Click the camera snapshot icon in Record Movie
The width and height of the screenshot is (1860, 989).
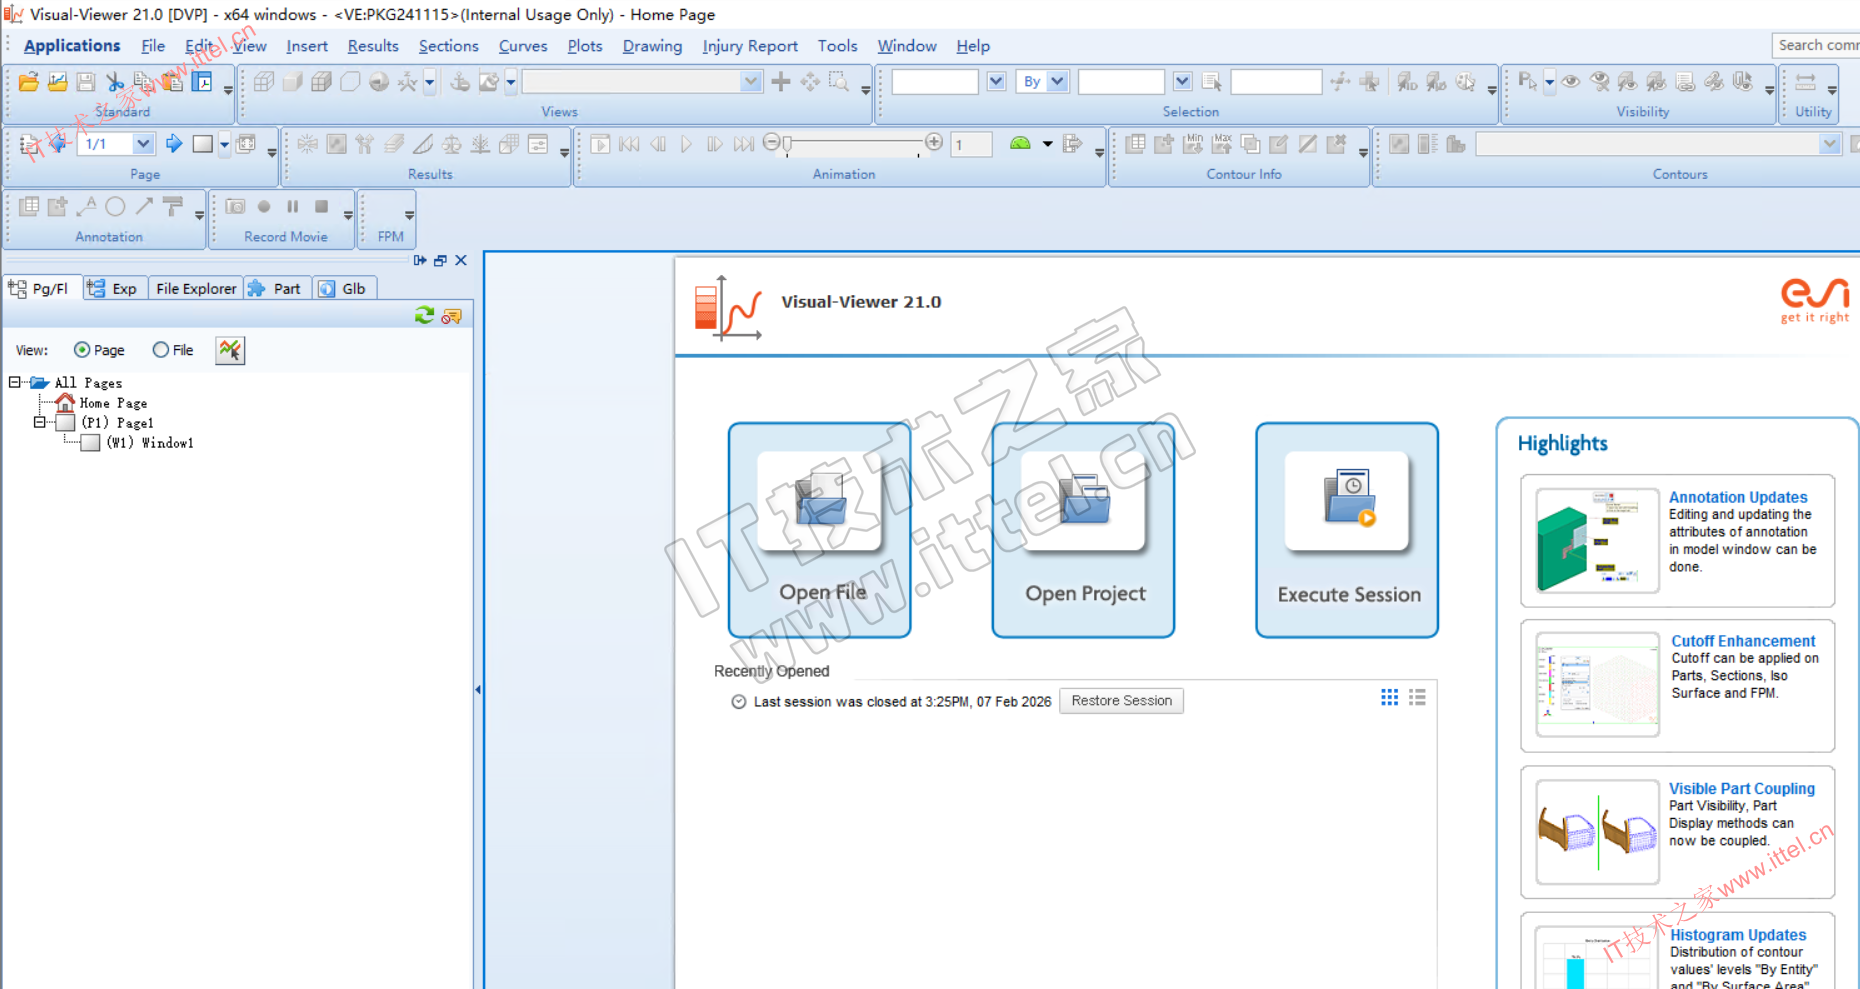click(x=235, y=207)
